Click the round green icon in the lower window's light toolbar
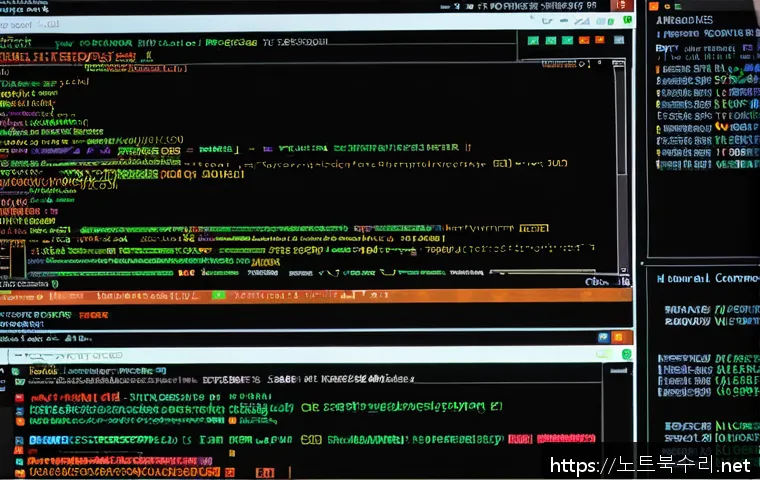 [626, 354]
